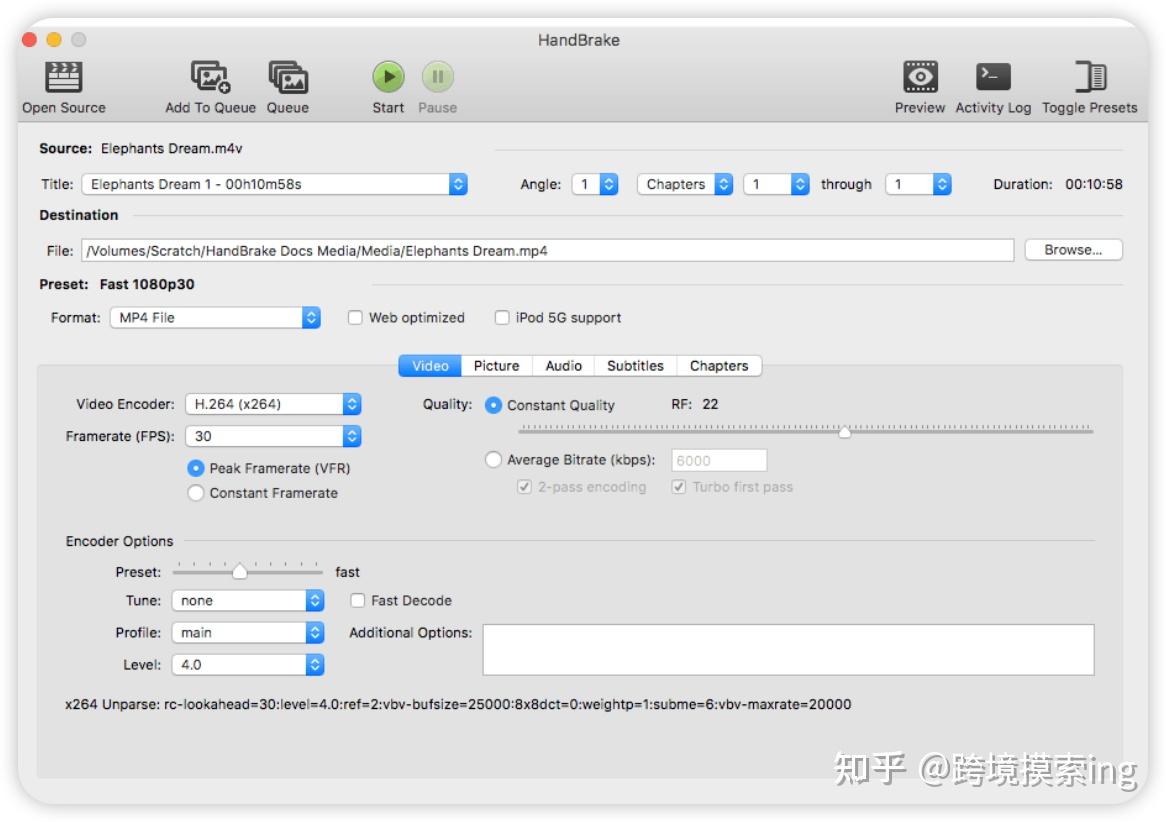The height and width of the screenshot is (822, 1166).
Task: Click the source name Elephants Dream.m4v
Action: click(x=172, y=148)
